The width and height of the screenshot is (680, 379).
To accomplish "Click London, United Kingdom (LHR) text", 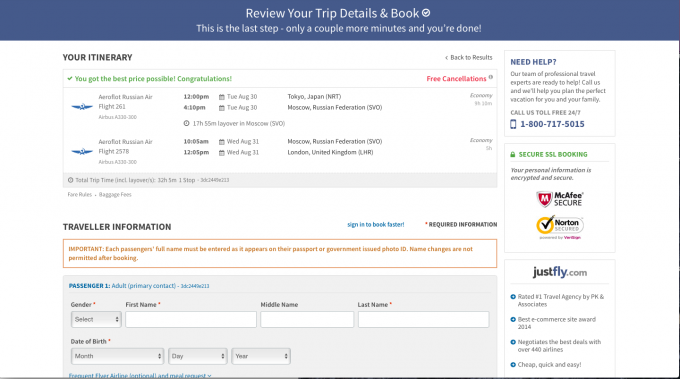I will pos(330,153).
